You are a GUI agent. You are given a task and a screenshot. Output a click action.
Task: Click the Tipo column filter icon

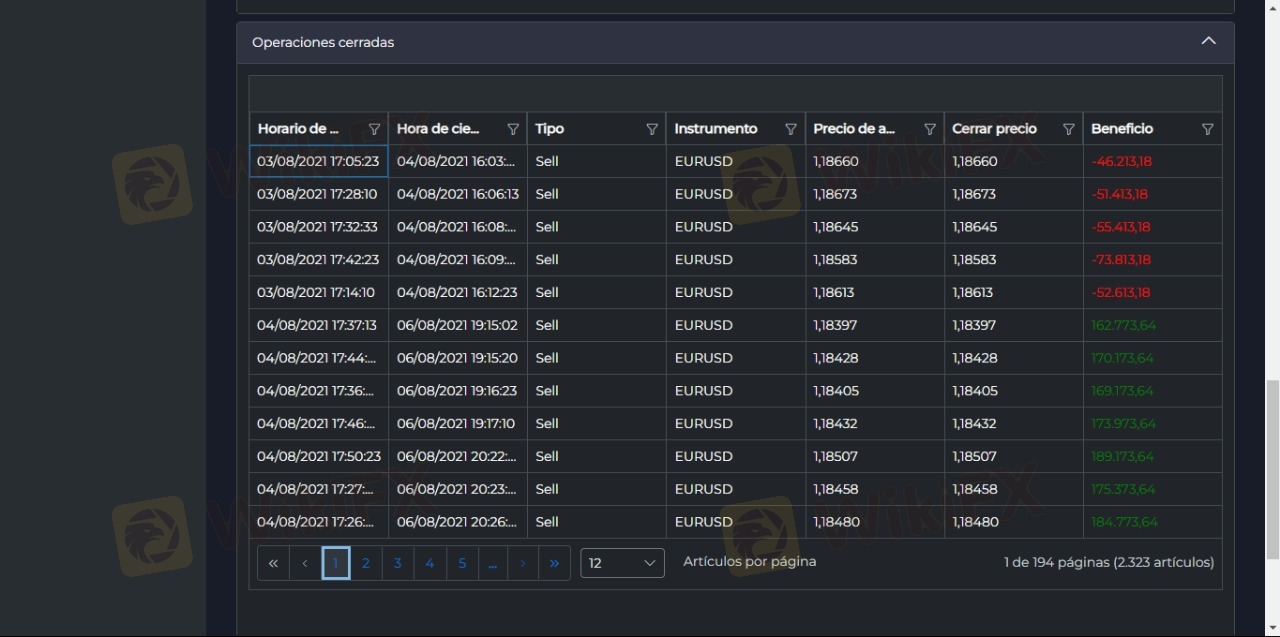[652, 129]
